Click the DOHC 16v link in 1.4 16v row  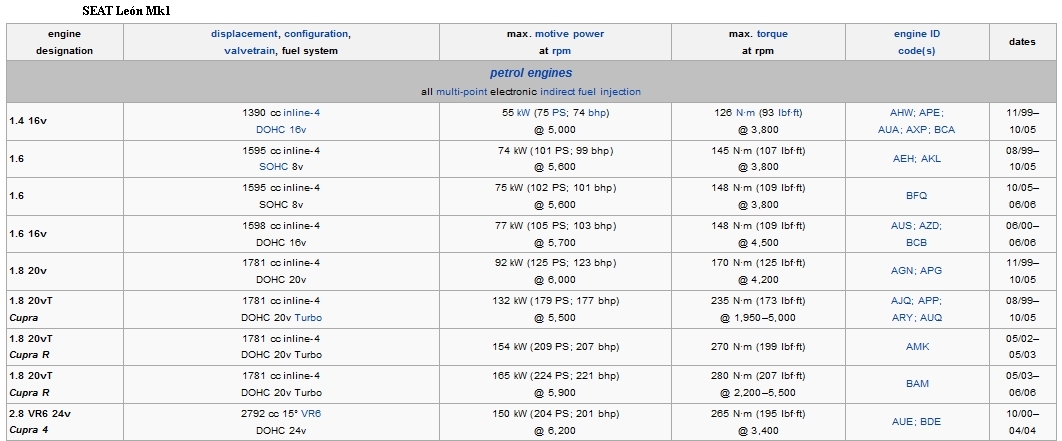click(x=281, y=130)
